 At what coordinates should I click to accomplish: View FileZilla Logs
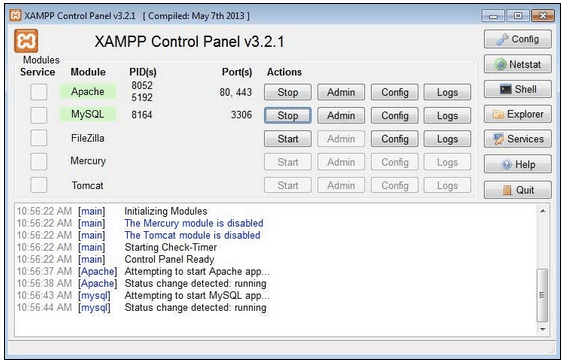pyautogui.click(x=447, y=139)
